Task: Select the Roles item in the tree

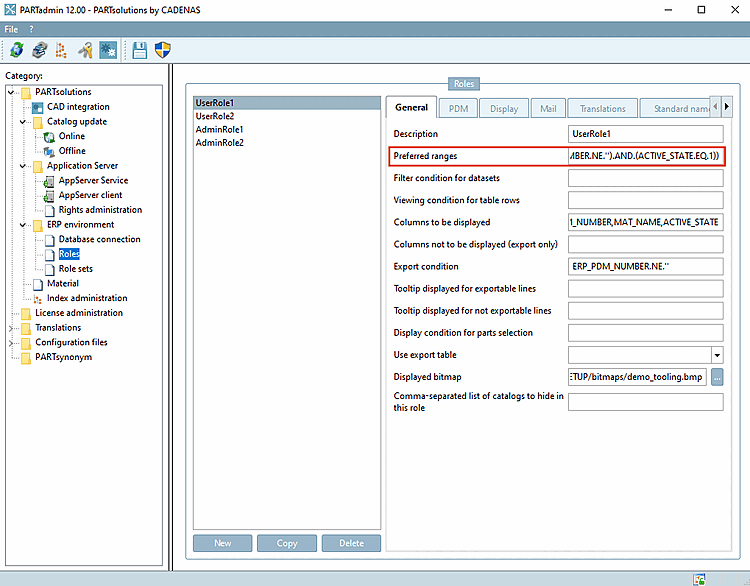Action: [x=69, y=254]
